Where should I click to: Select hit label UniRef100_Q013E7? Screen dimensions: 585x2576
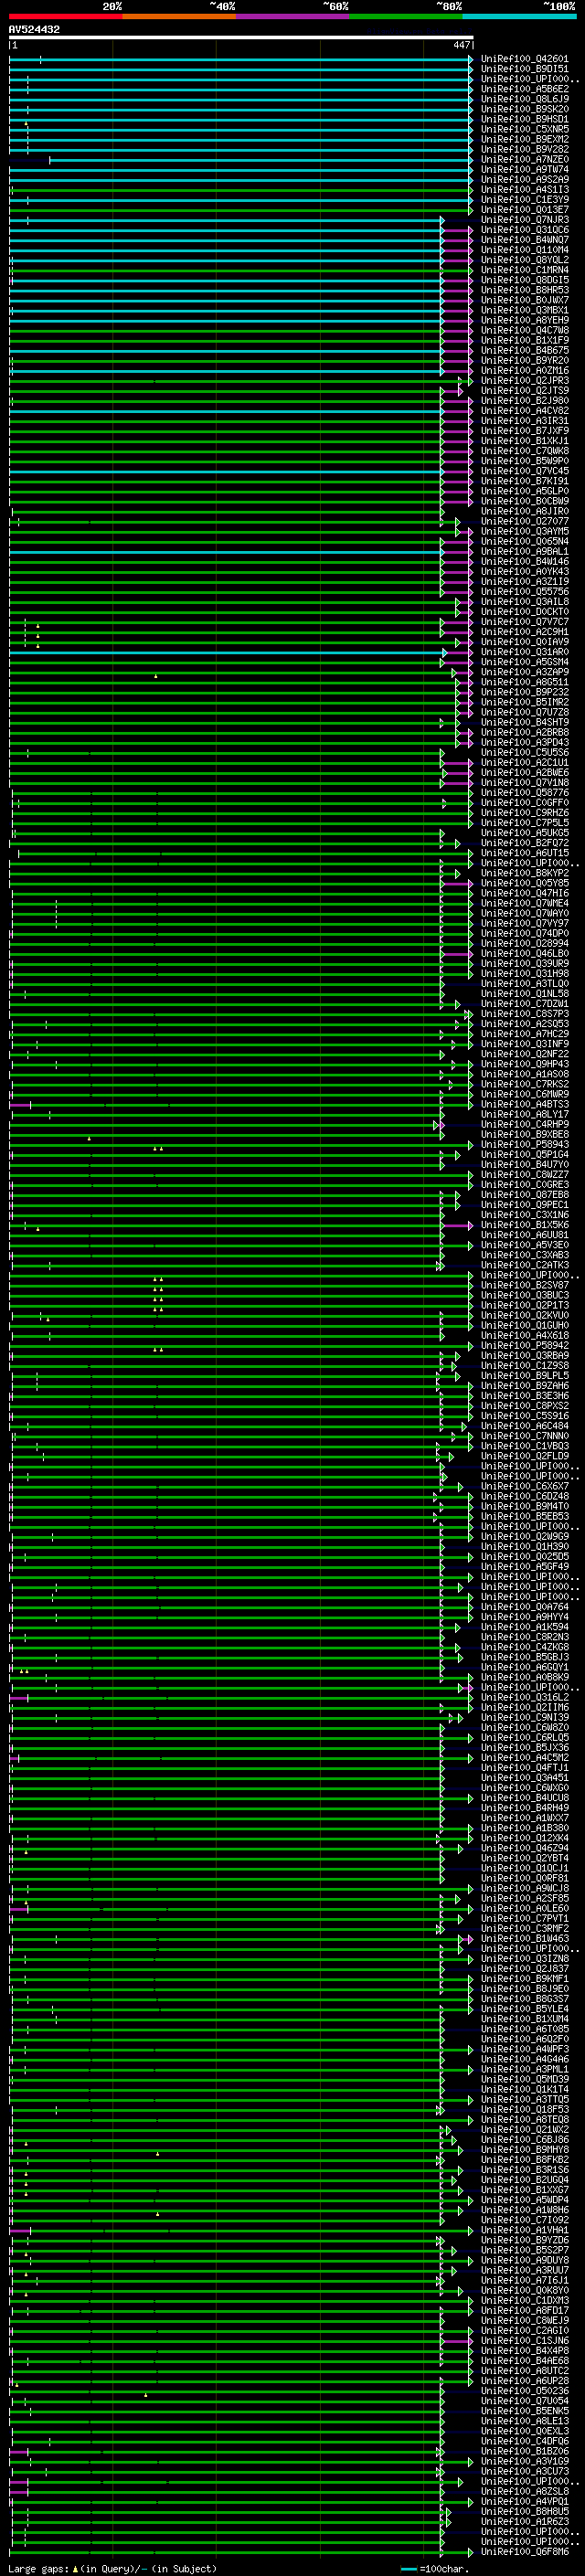pyautogui.click(x=525, y=210)
